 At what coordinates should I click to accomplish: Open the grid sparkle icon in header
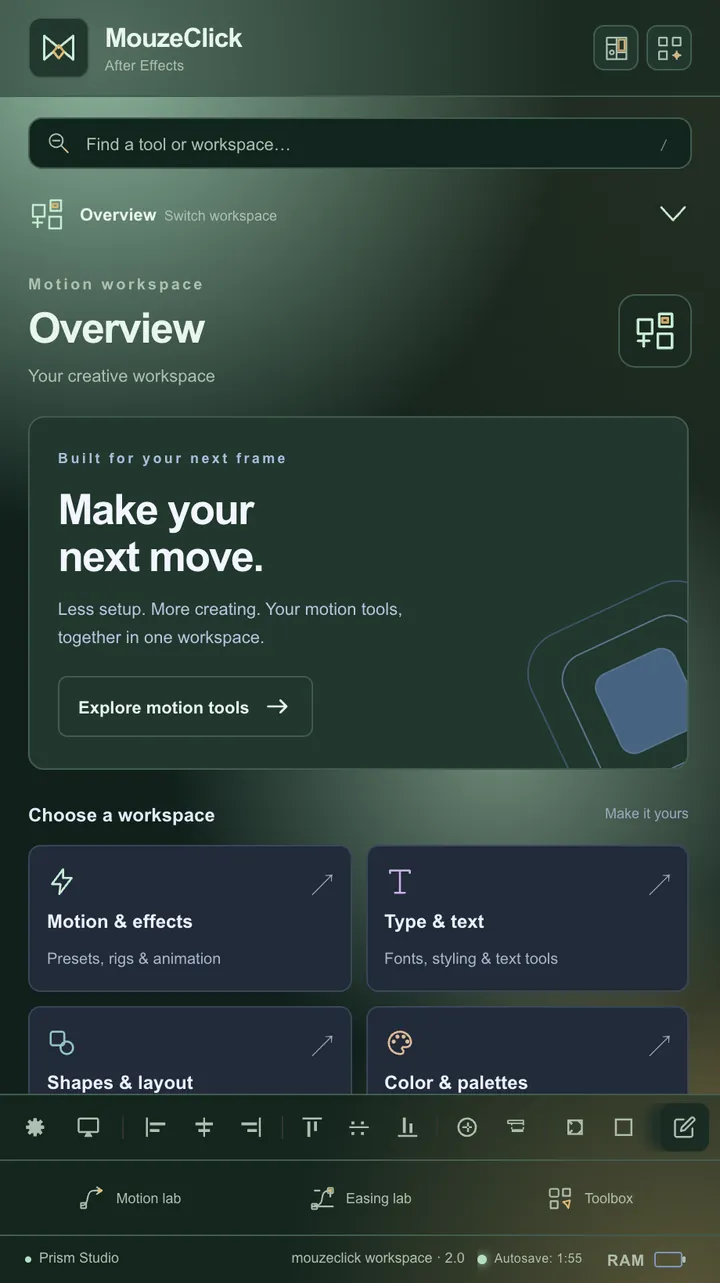coord(669,47)
